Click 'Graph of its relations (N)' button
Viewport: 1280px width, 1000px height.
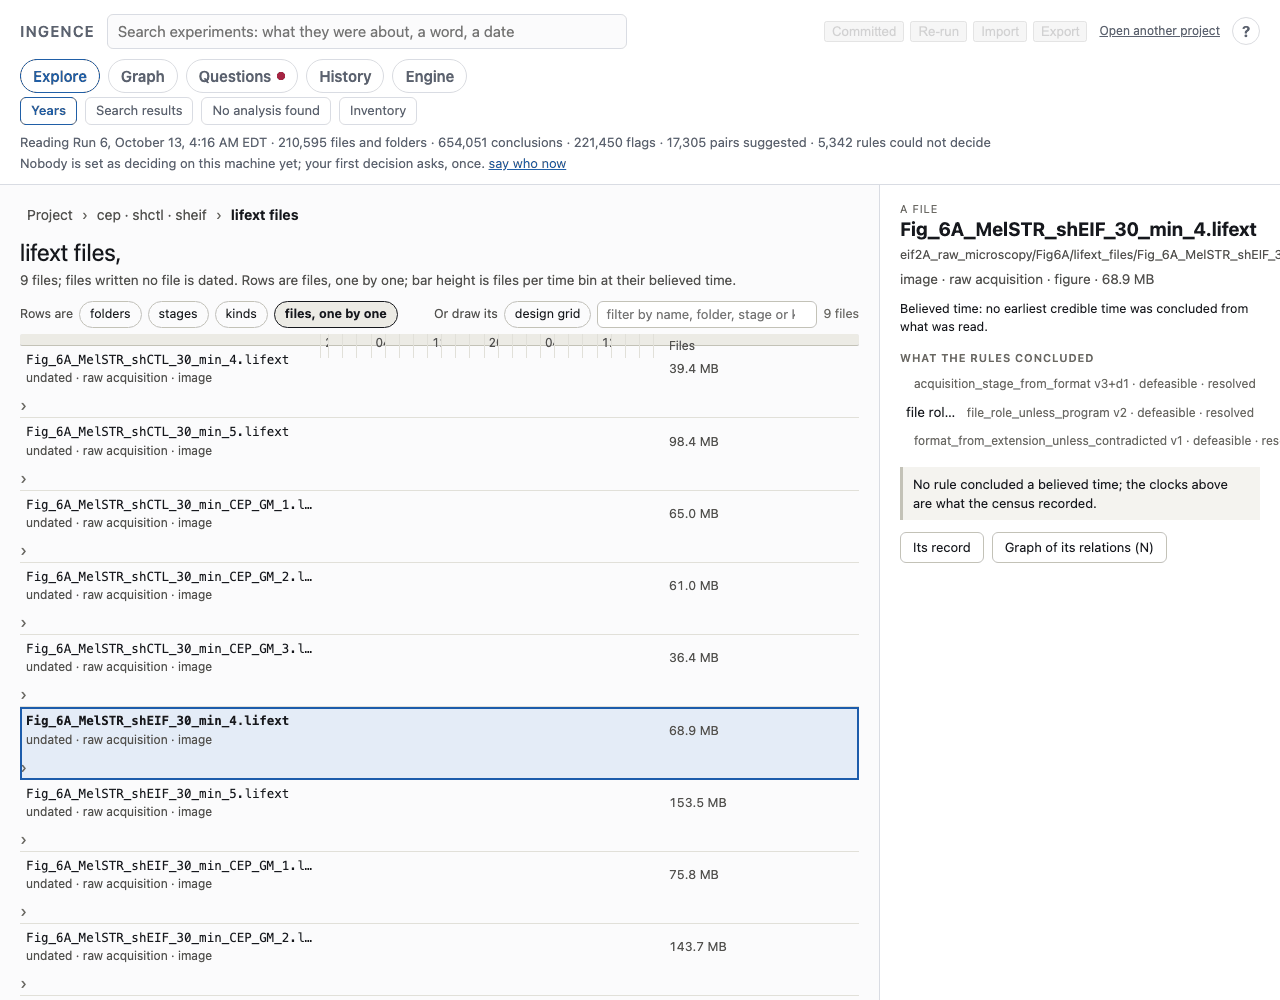coord(1079,548)
